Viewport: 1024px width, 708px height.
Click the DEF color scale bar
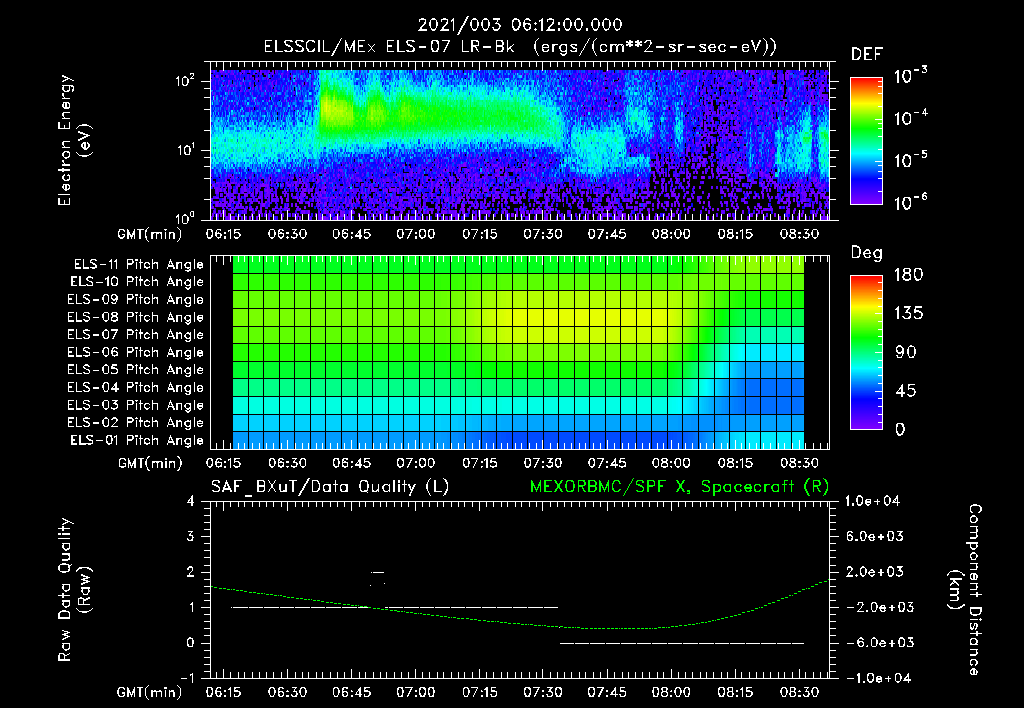[866, 140]
